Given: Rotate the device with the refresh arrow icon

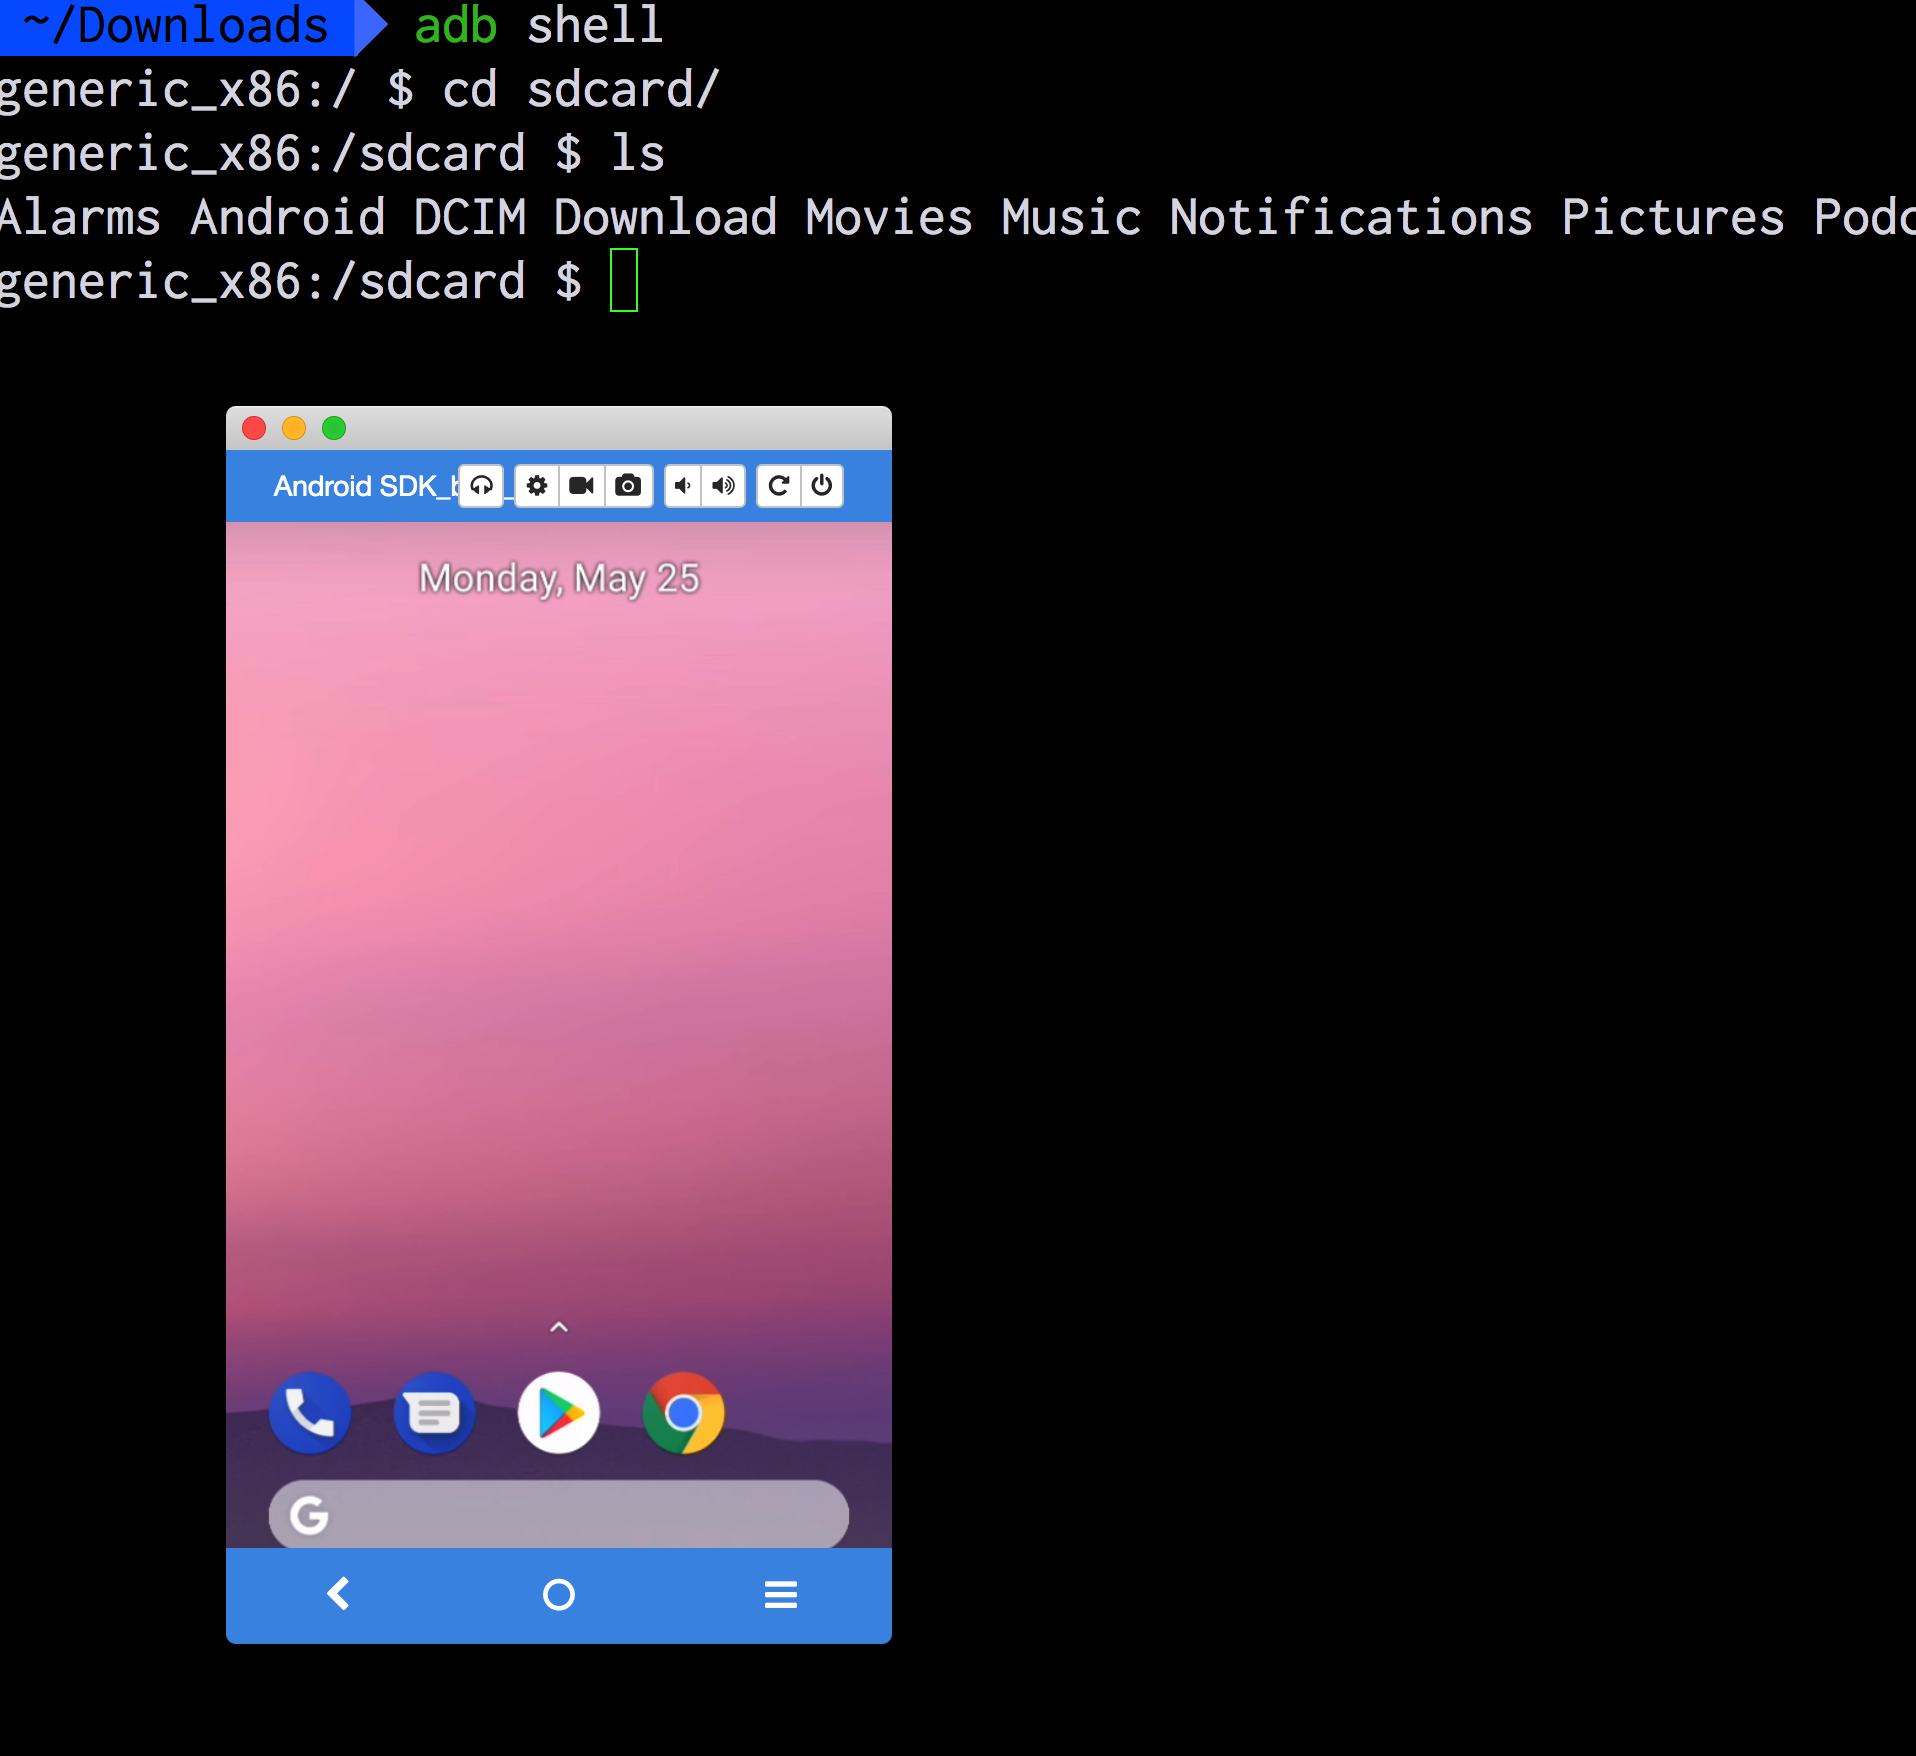Looking at the screenshot, I should [778, 486].
